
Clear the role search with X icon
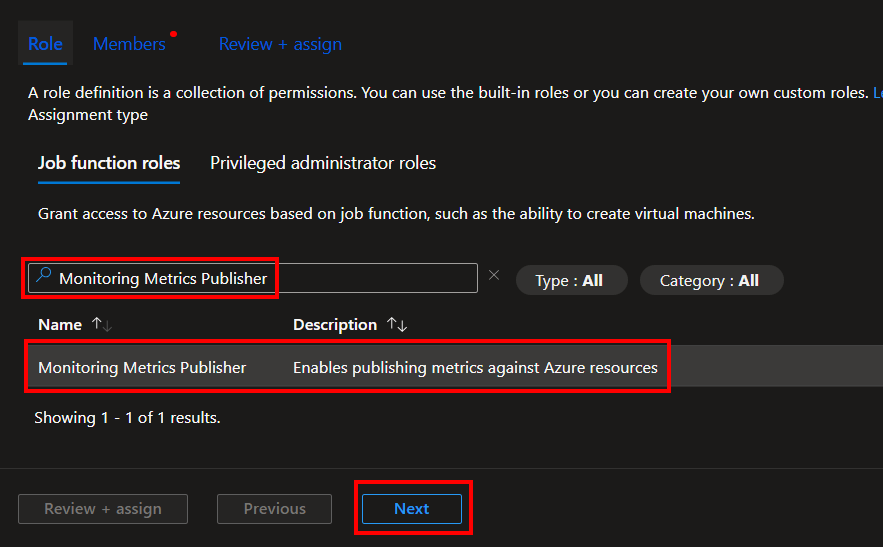pyautogui.click(x=493, y=275)
